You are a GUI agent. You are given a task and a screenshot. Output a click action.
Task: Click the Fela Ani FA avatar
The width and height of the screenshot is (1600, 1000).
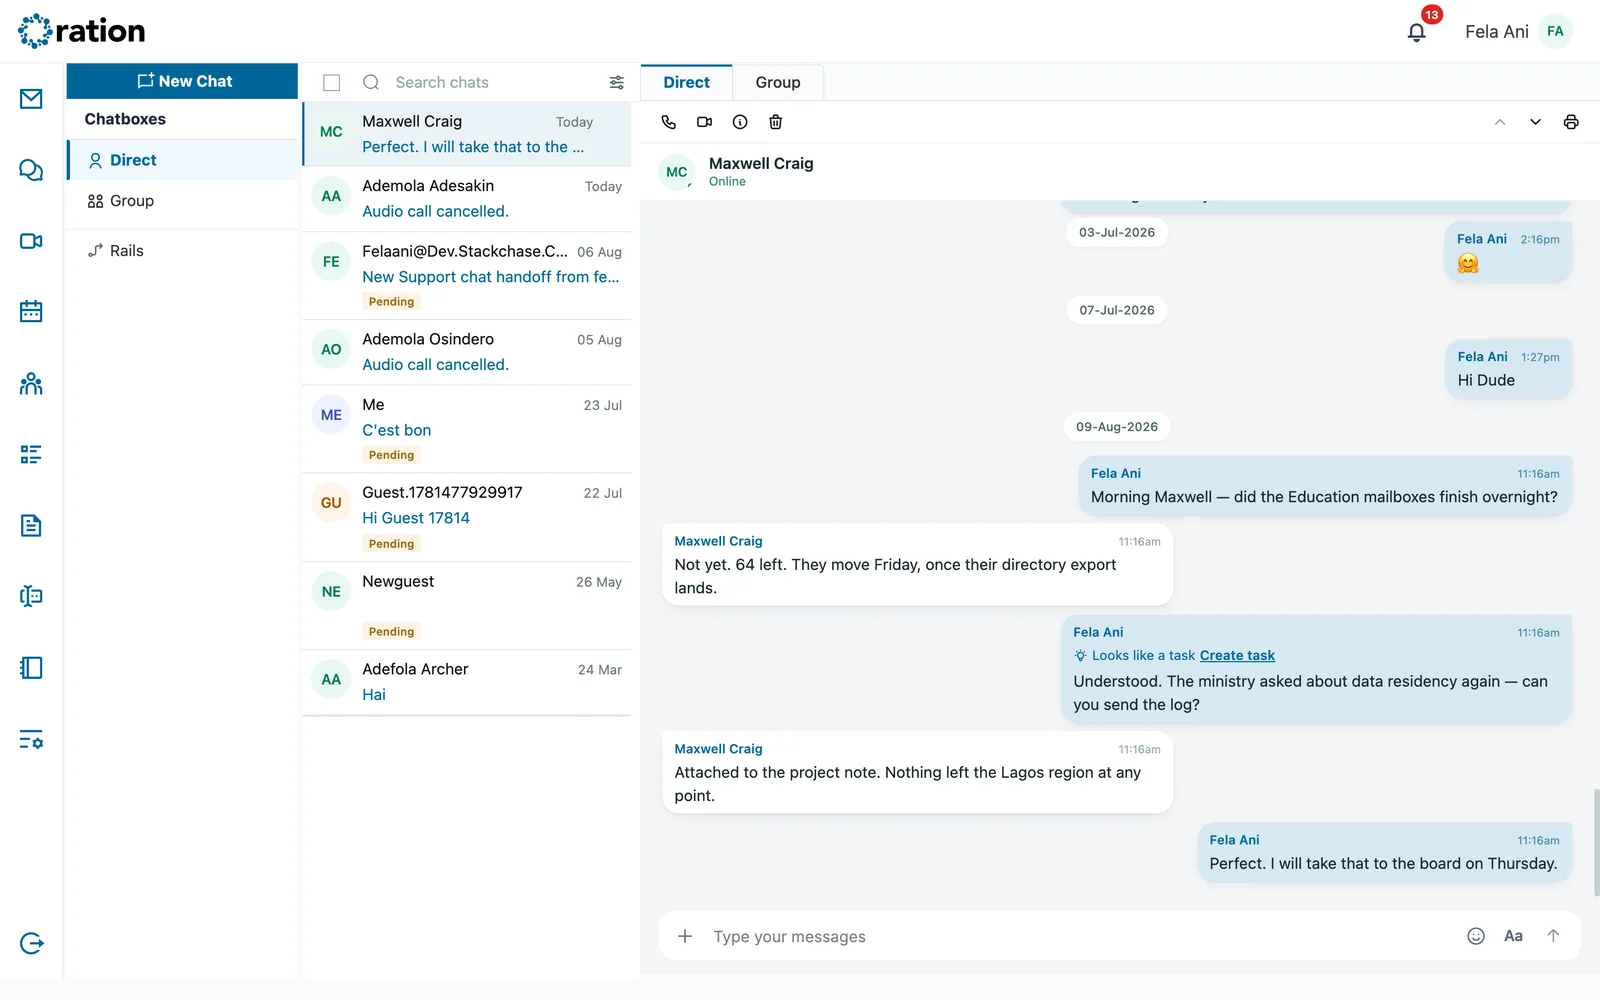point(1555,31)
